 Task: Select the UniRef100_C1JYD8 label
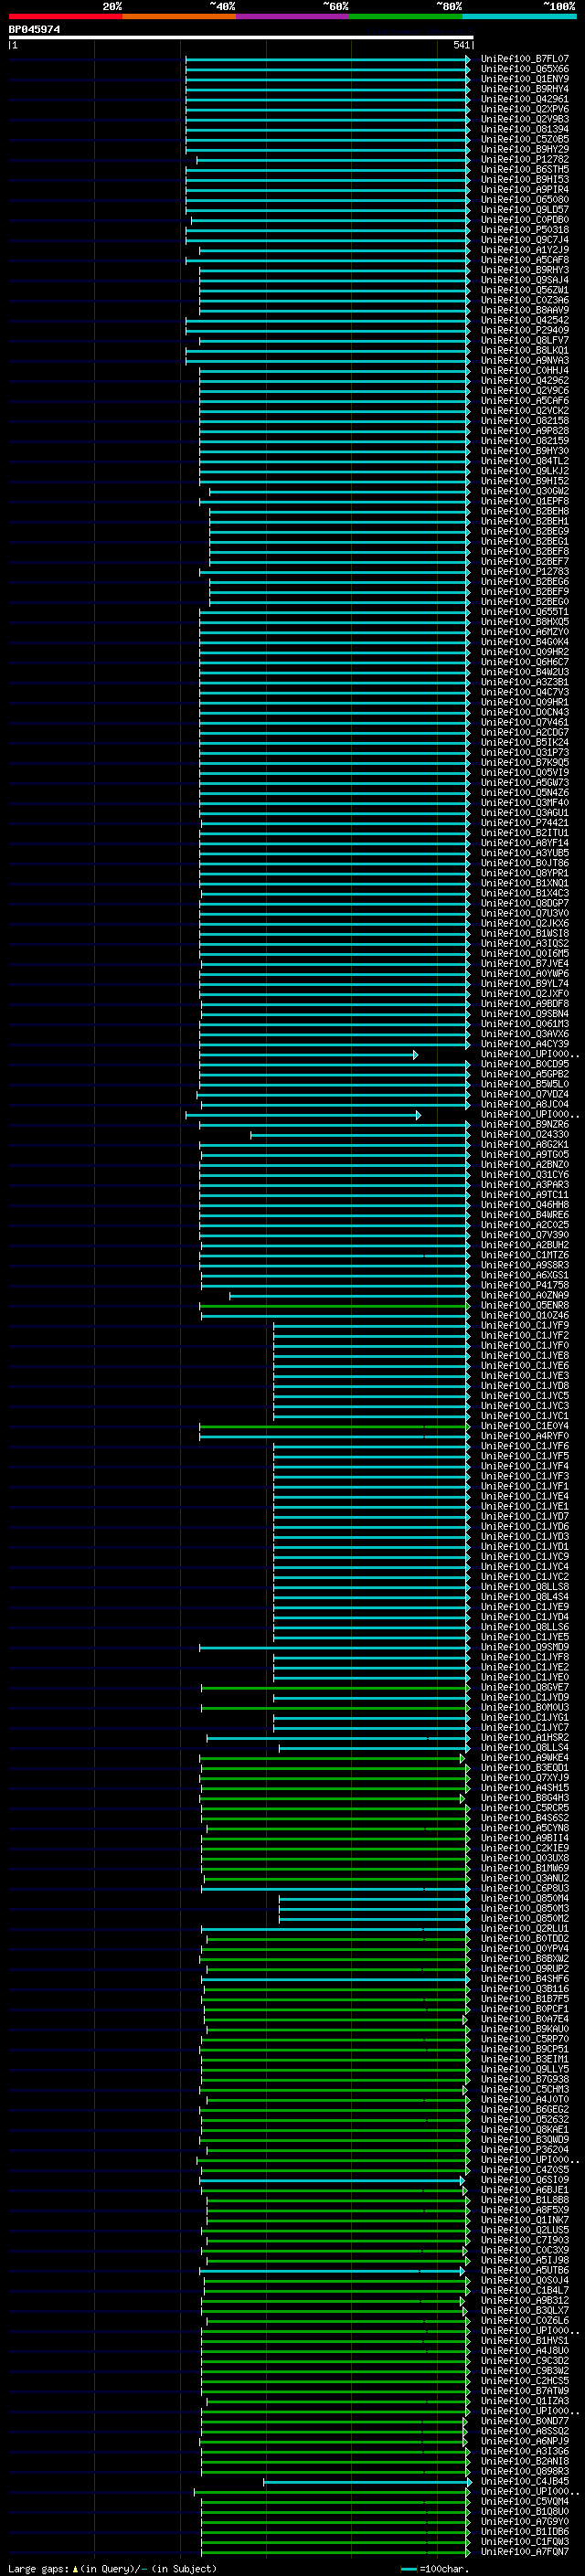pyautogui.click(x=524, y=1386)
